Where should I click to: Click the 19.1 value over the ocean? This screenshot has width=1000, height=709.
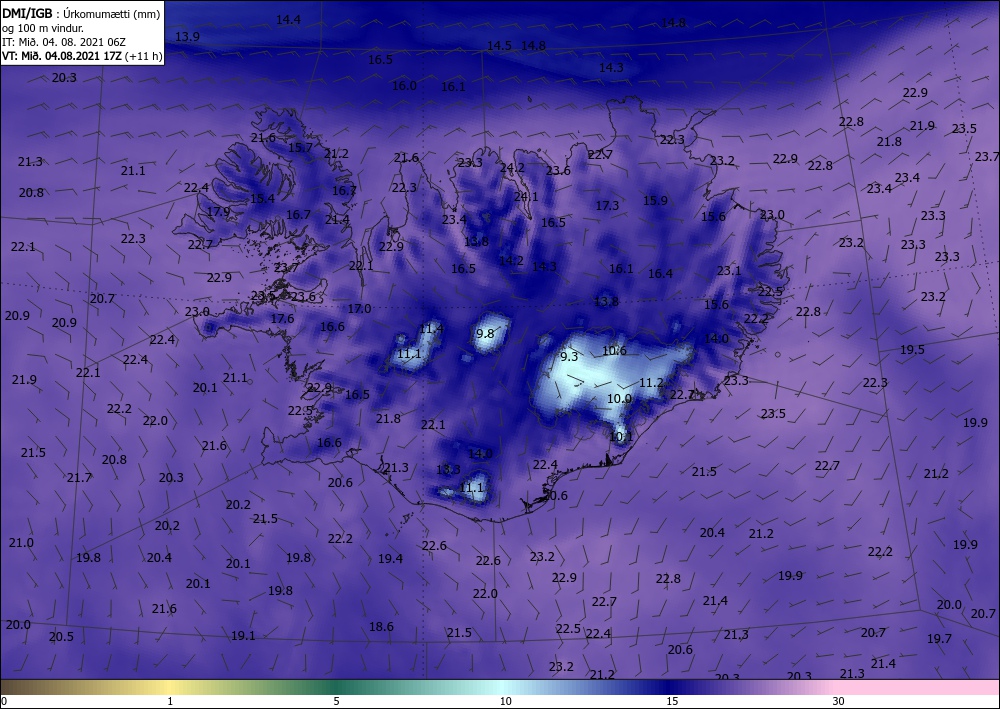click(x=243, y=636)
